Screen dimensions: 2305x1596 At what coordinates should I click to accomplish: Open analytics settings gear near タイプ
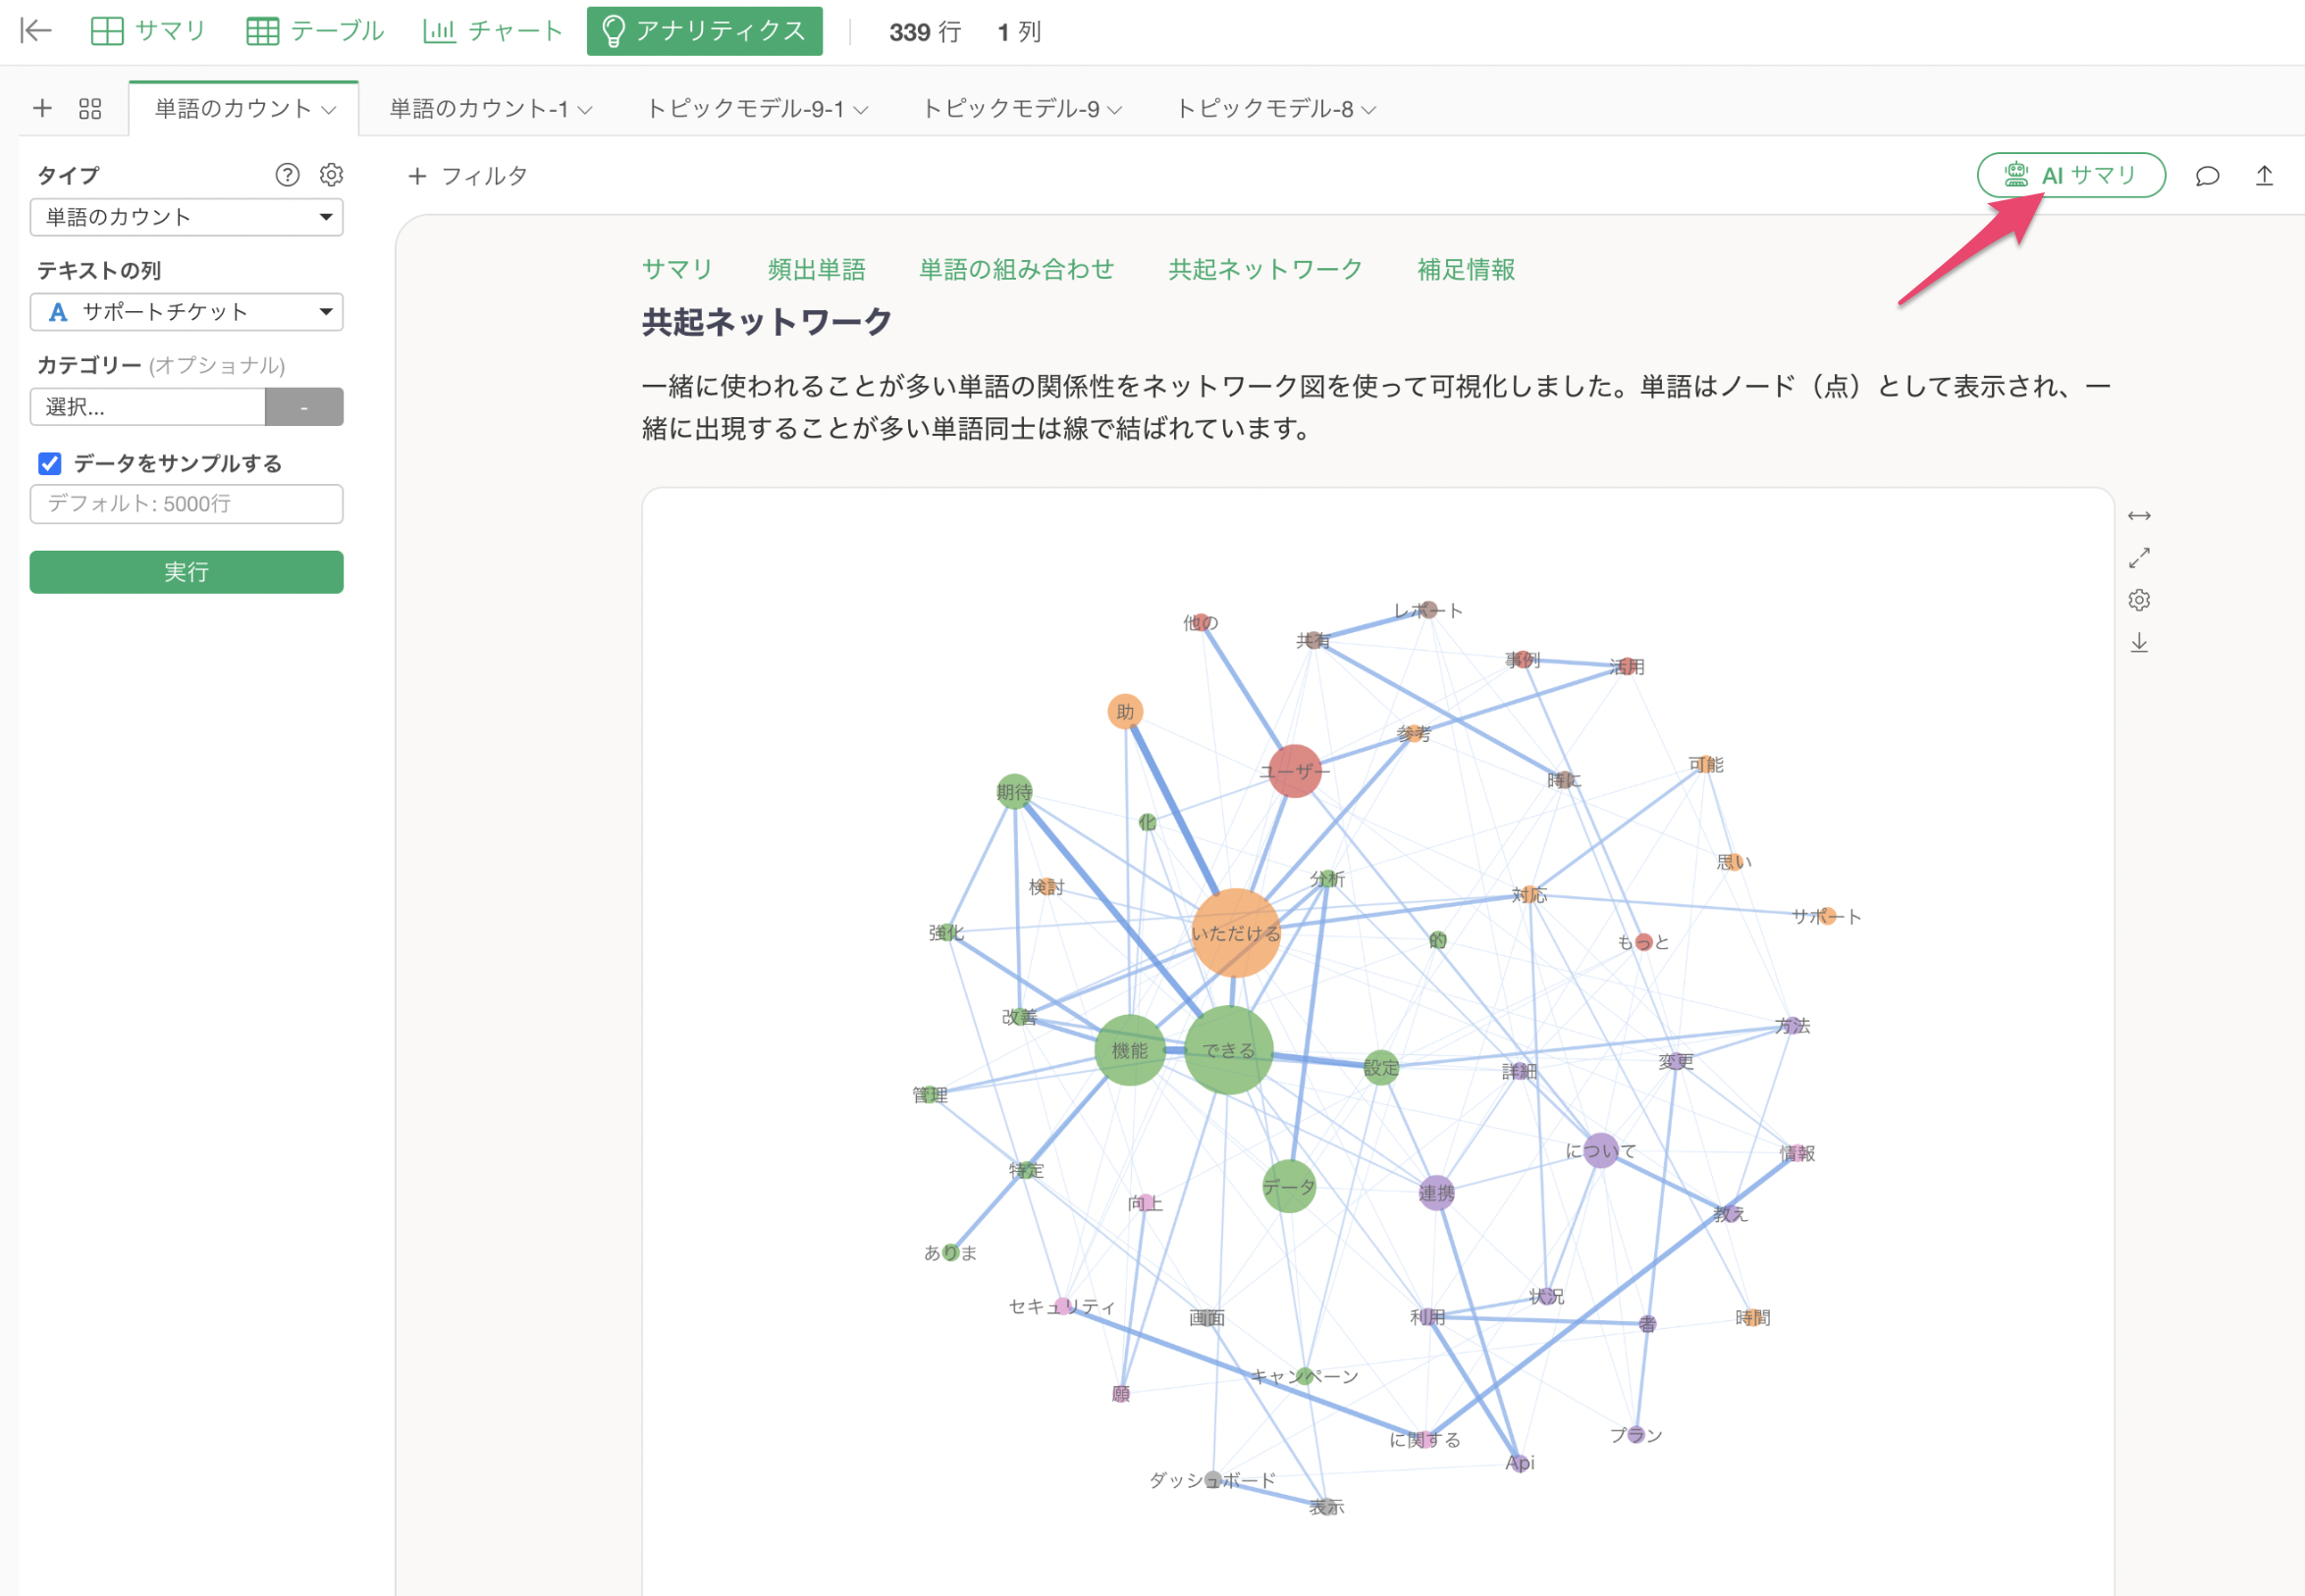click(x=331, y=175)
